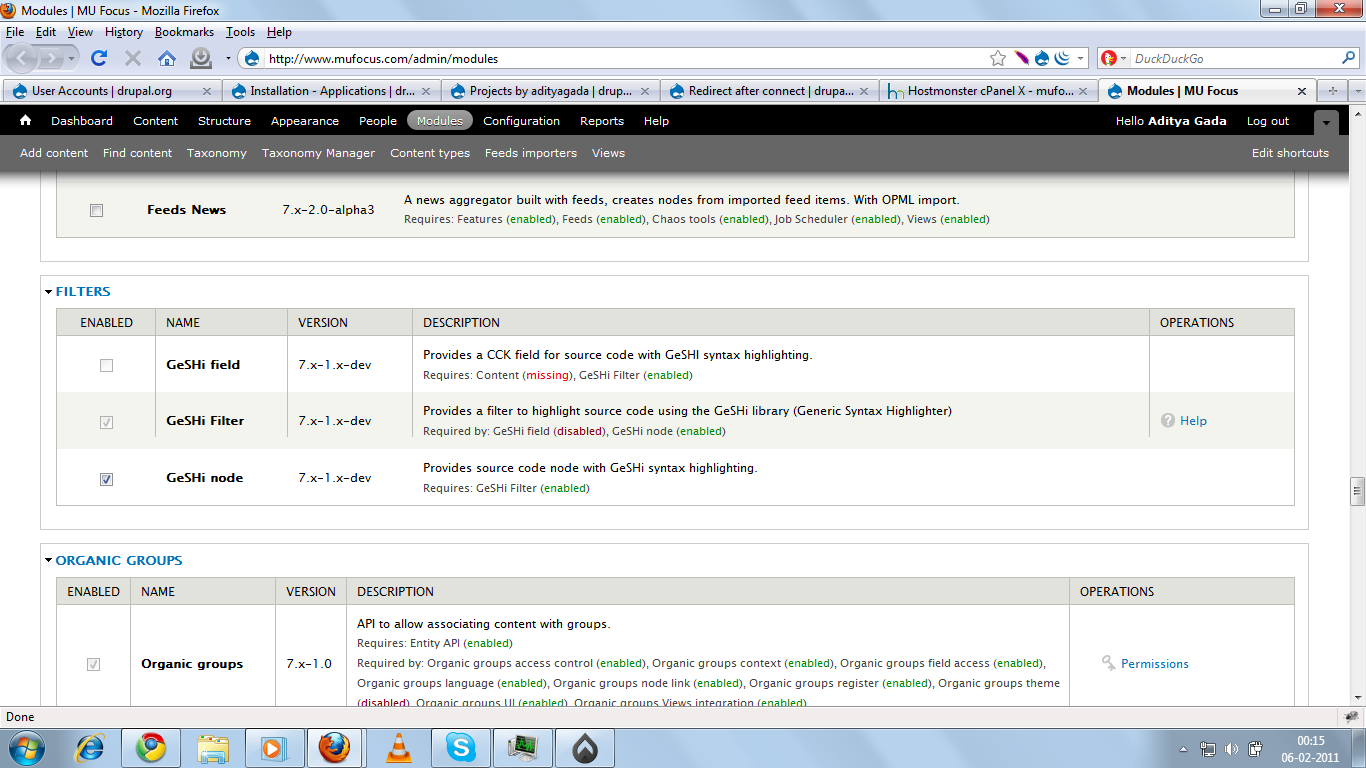Open Google Chrome from the taskbar
The height and width of the screenshot is (768, 1366).
[x=151, y=748]
